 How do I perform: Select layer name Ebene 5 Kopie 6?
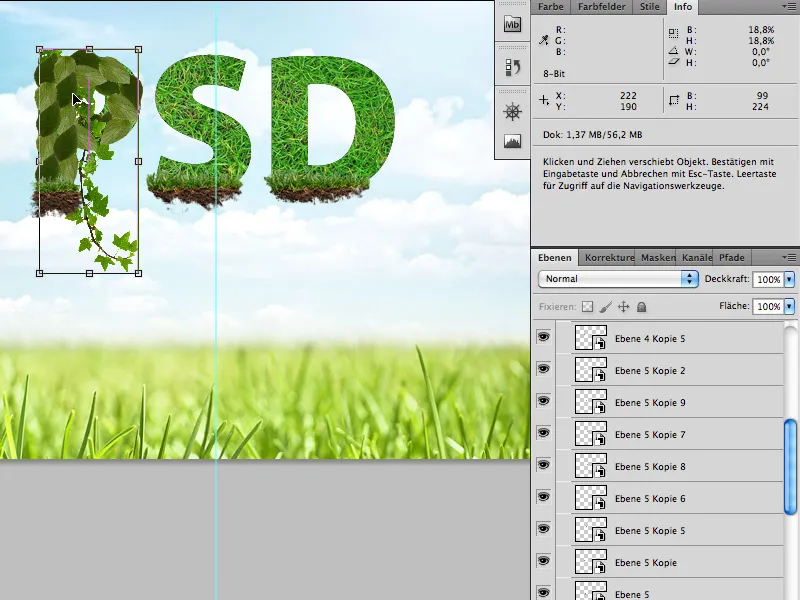coord(650,498)
